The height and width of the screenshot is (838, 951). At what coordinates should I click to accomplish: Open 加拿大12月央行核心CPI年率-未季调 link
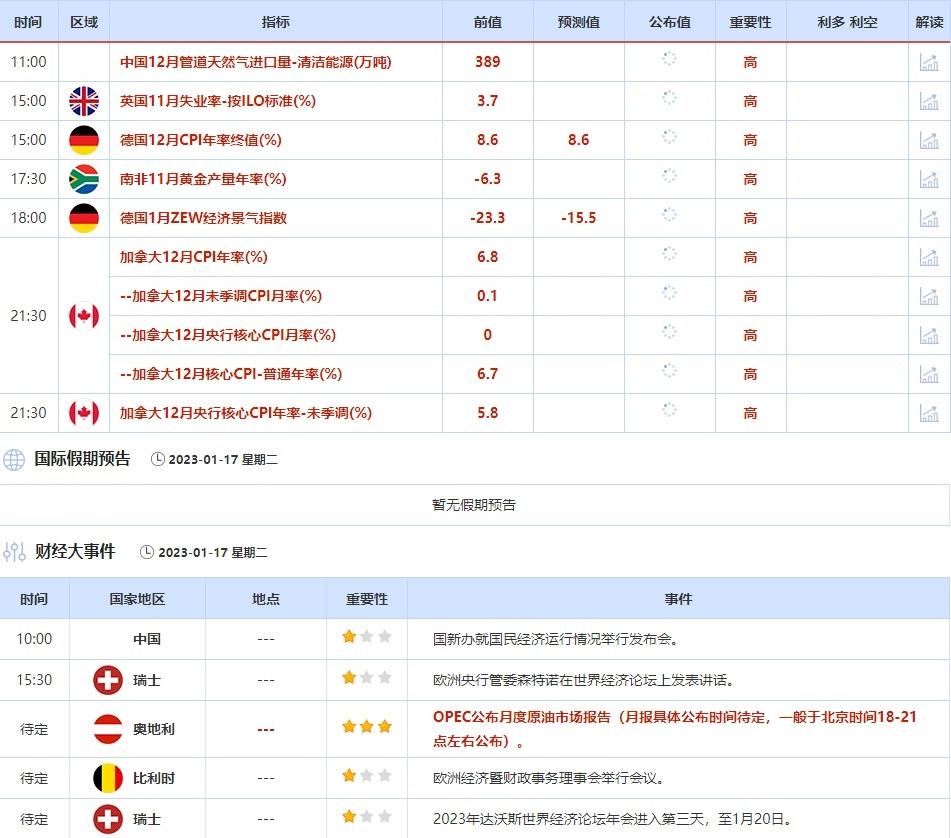click(246, 413)
